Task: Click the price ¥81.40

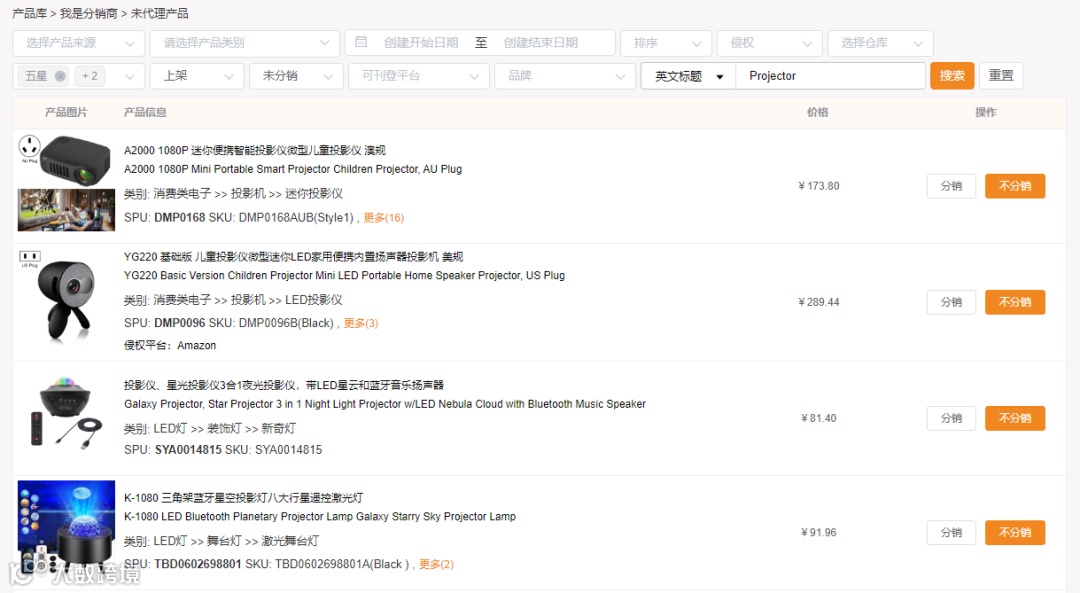Action: pyautogui.click(x=818, y=418)
